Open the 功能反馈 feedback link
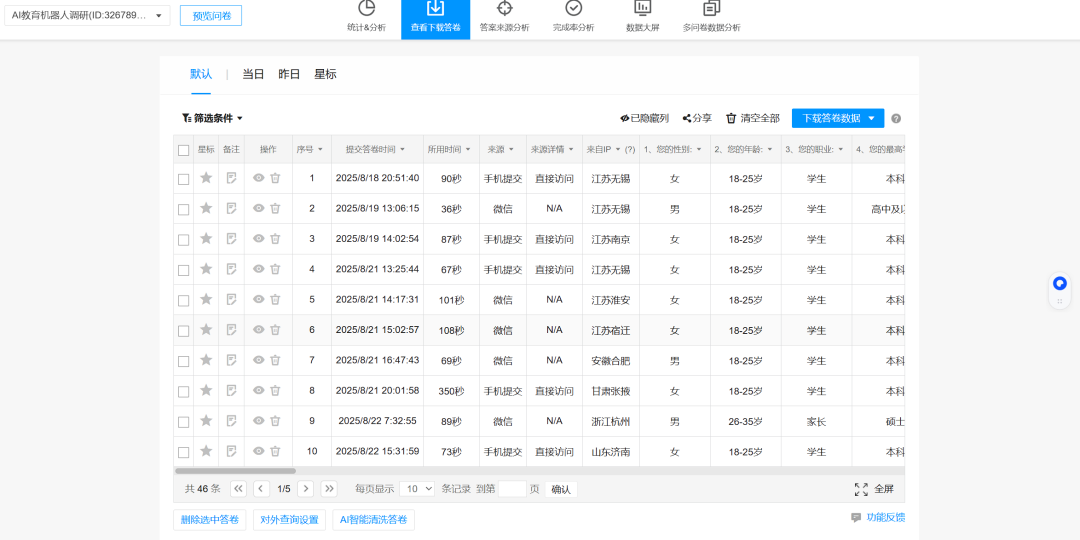 (x=878, y=517)
